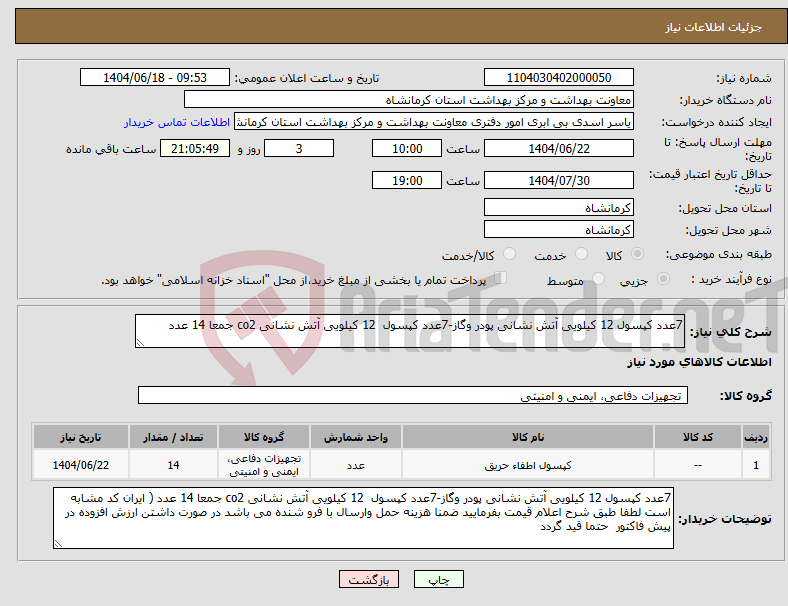Click the price validity date 1404/07/30 field

[558, 180]
